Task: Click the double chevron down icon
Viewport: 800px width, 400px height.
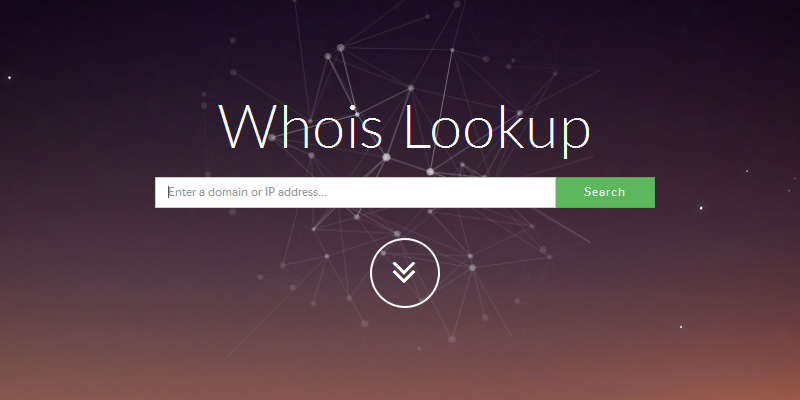Action: point(404,273)
